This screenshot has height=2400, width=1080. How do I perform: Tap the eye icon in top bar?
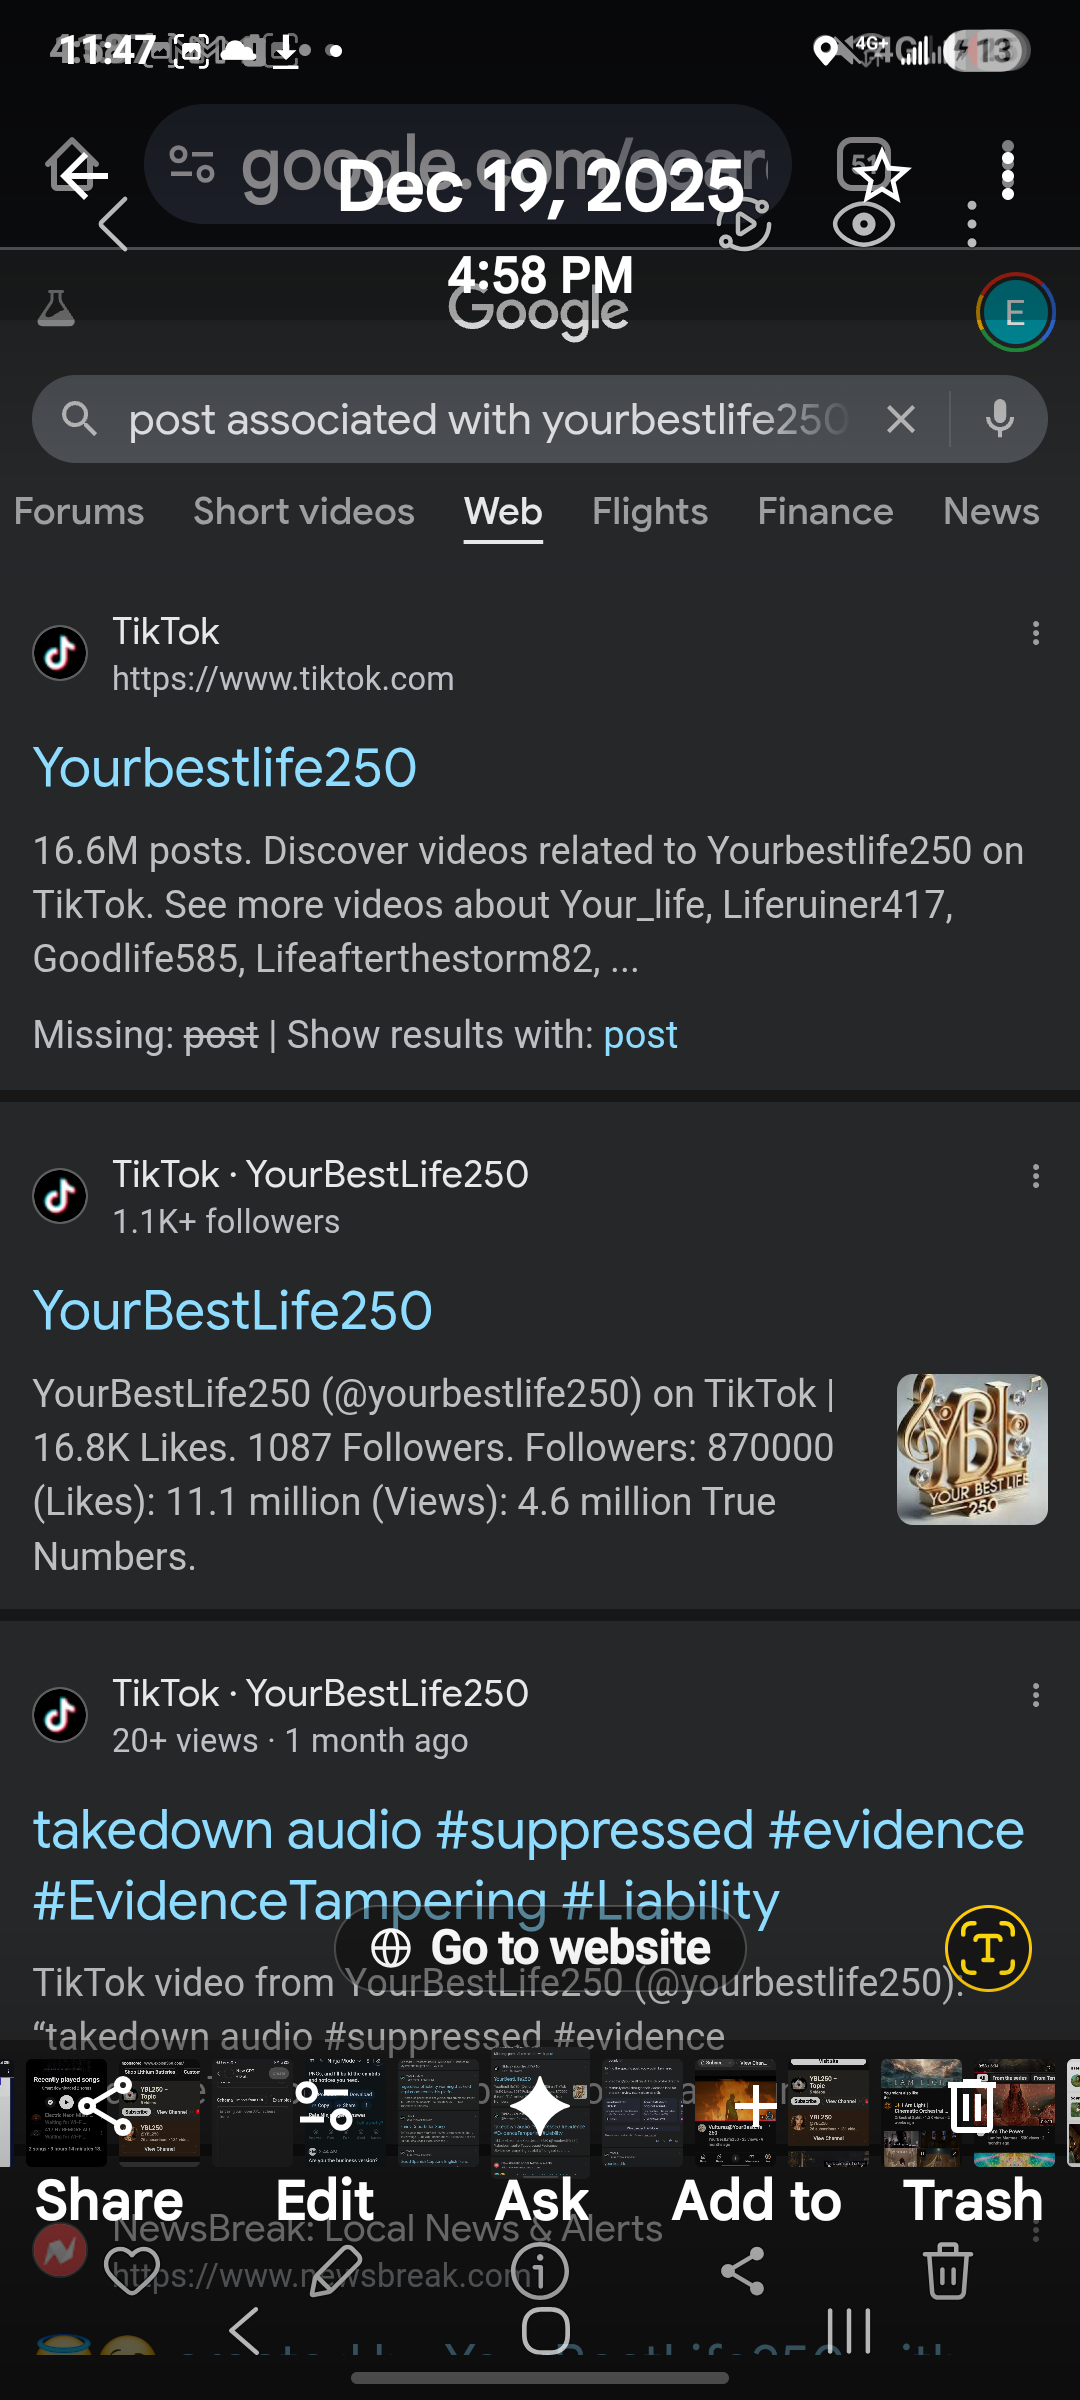(864, 225)
